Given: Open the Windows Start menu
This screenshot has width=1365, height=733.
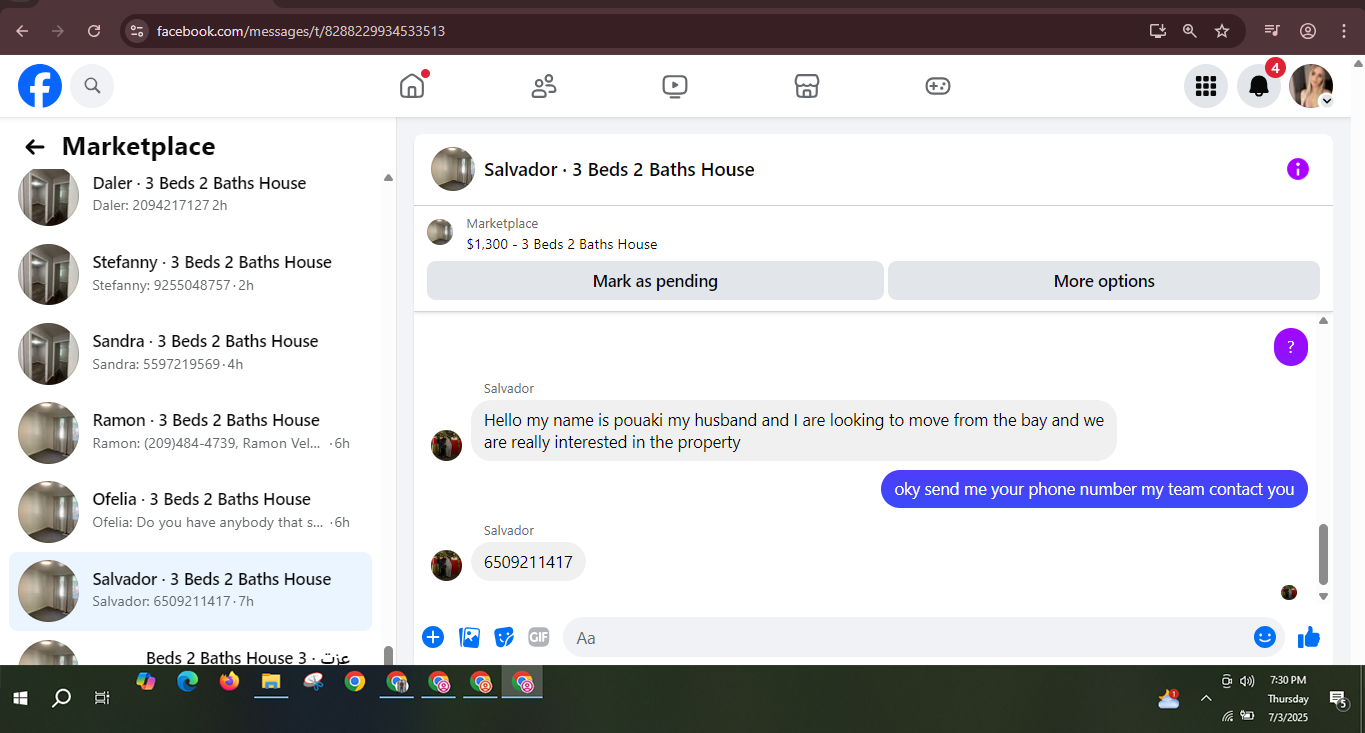Looking at the screenshot, I should [20, 697].
